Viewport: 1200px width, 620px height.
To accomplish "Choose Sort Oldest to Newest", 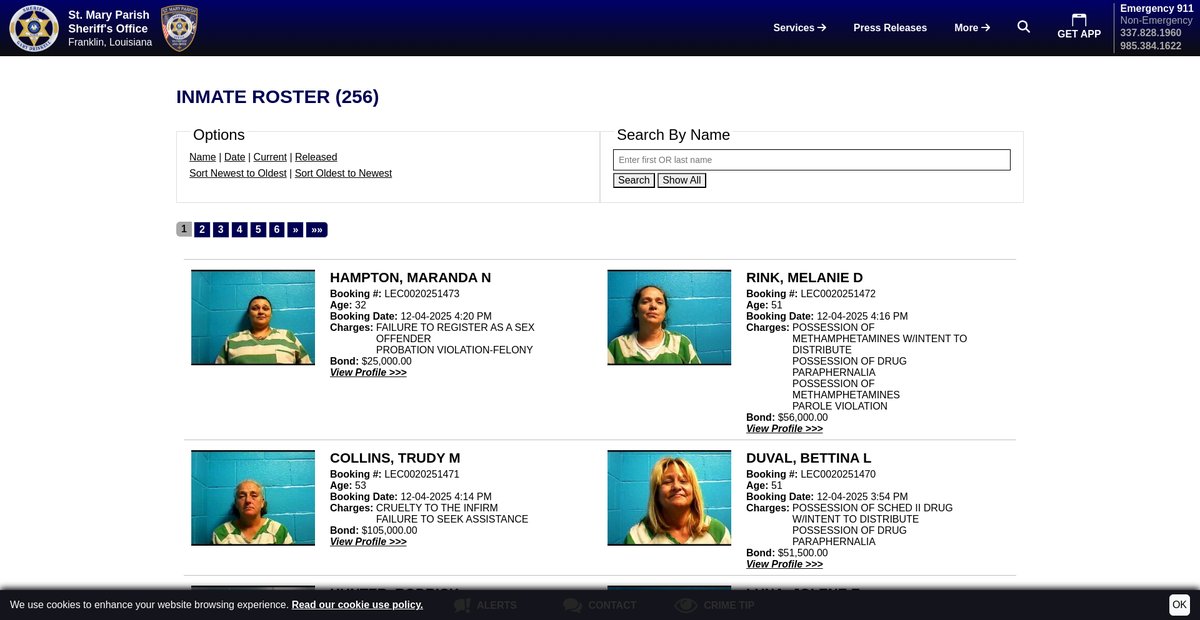I will coord(343,173).
